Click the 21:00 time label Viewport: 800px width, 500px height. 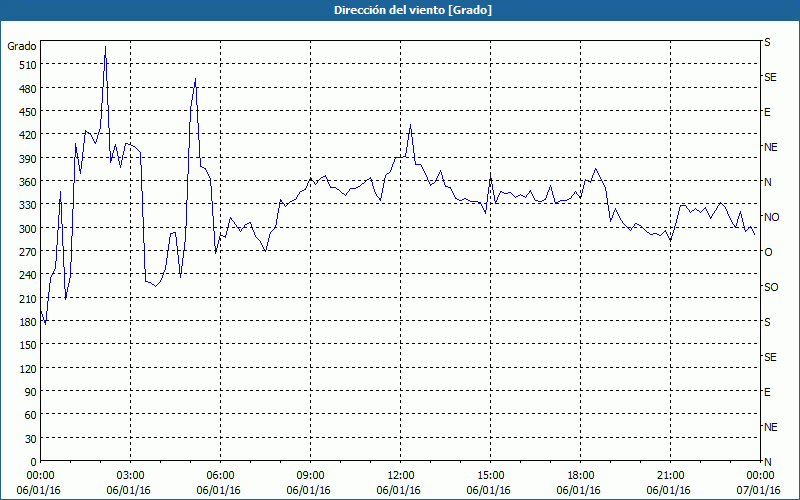(670, 476)
